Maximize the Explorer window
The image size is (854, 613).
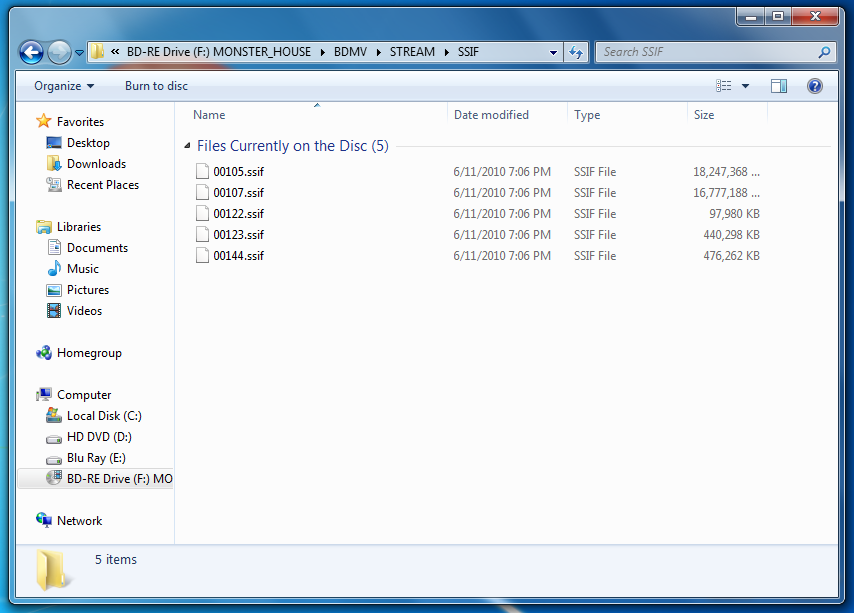click(x=778, y=17)
